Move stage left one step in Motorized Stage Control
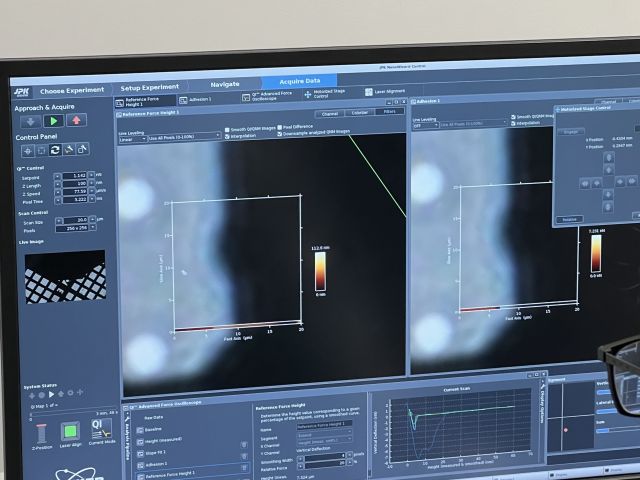Screen dimensions: 640x480 point(596,183)
